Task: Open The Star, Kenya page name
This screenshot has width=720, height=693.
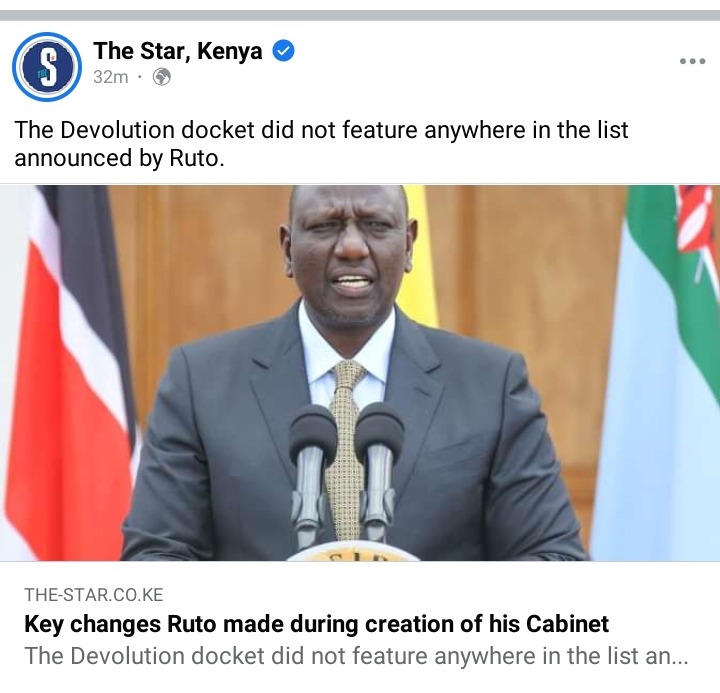Action: coord(178,51)
